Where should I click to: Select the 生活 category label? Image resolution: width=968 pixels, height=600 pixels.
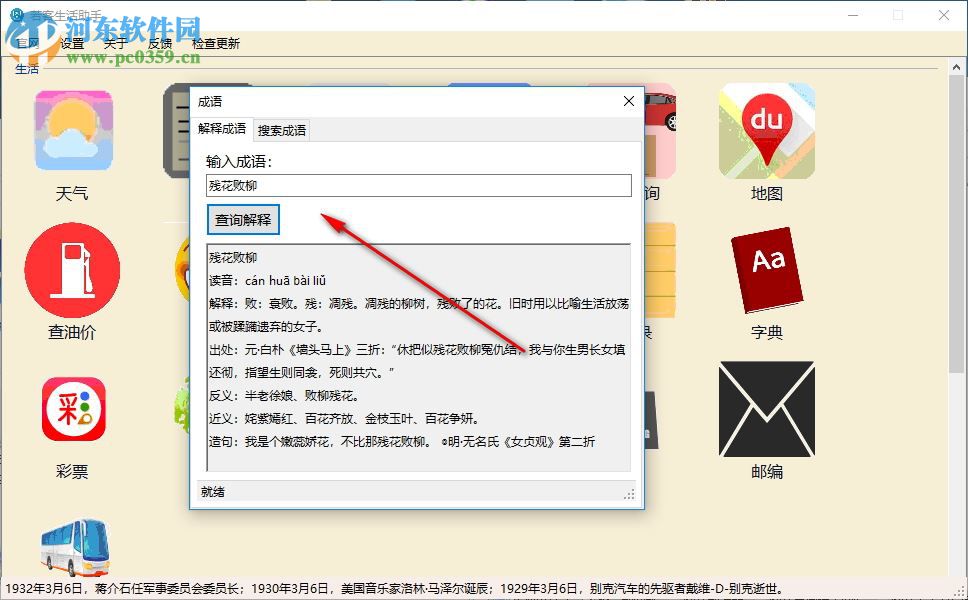pyautogui.click(x=27, y=69)
